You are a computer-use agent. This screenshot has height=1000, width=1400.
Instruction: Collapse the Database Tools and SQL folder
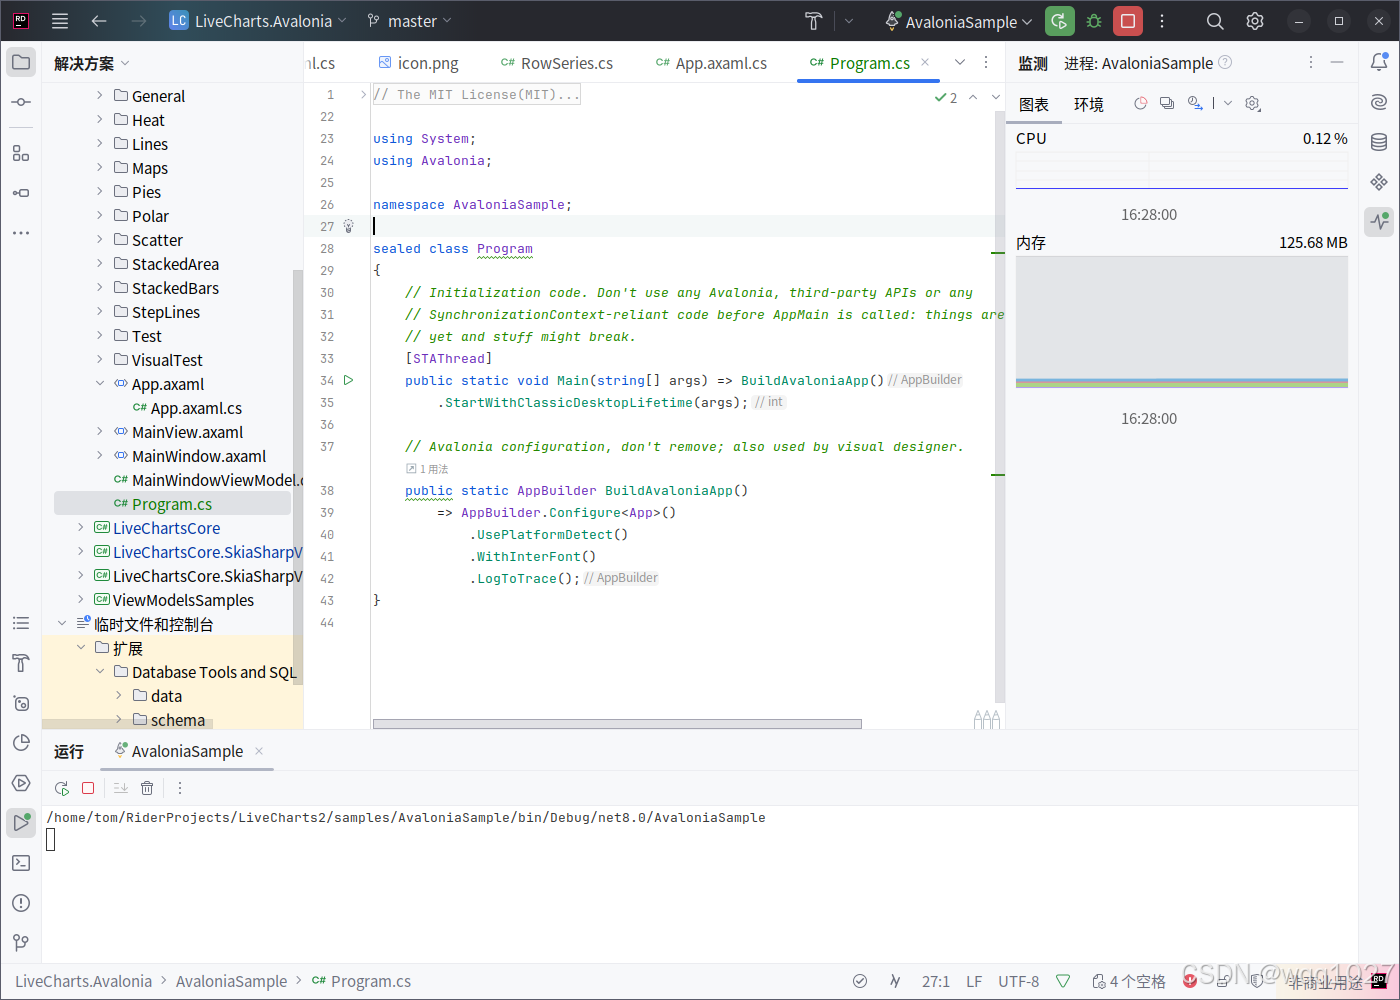pyautogui.click(x=99, y=672)
